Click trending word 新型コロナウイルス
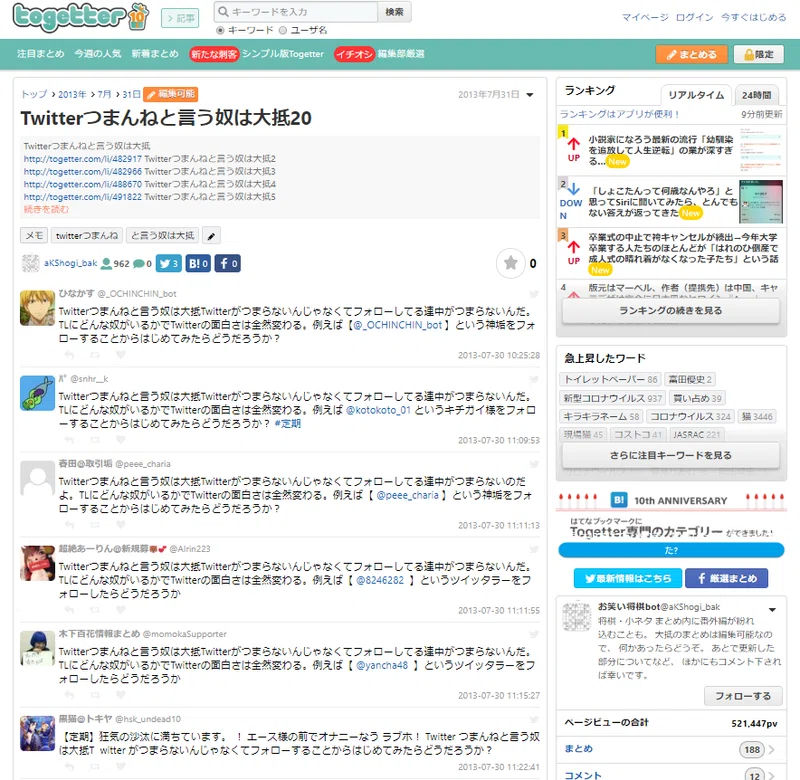The image size is (800, 780). 612,398
